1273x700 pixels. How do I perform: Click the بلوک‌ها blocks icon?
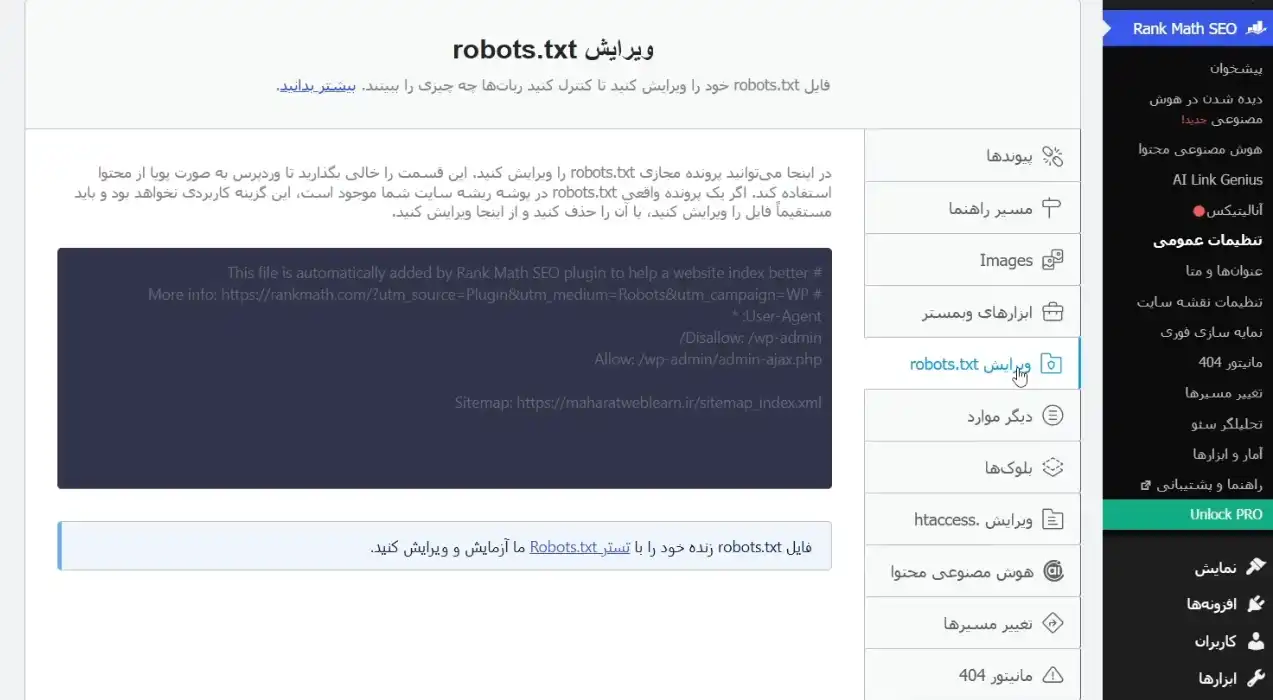[1052, 468]
